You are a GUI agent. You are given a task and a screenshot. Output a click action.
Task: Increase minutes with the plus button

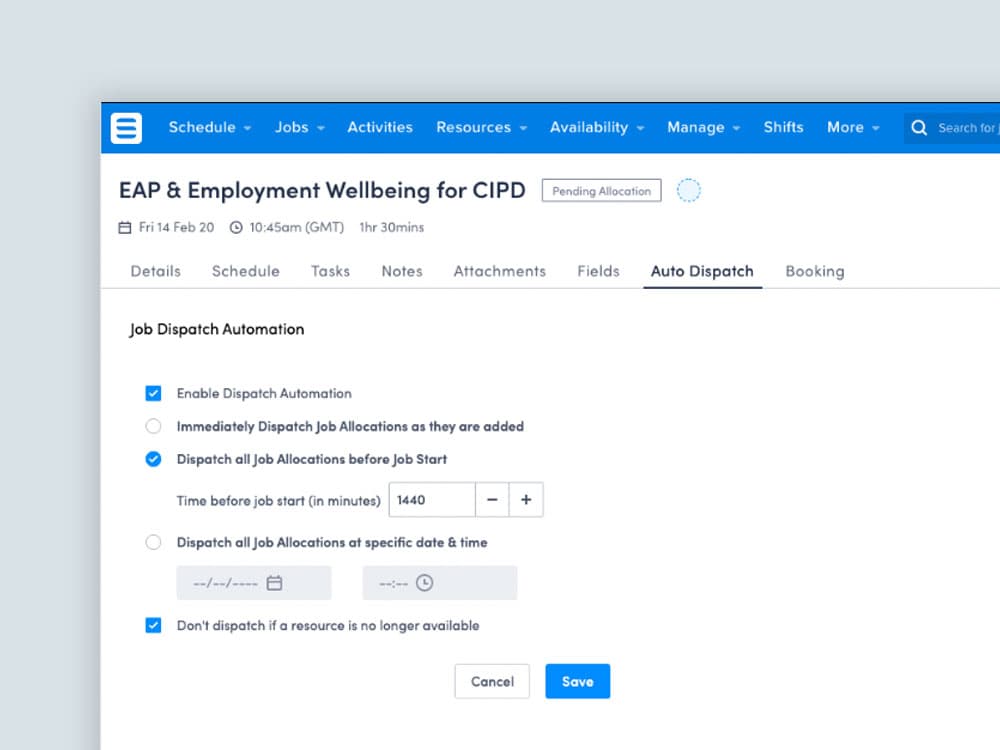coord(526,500)
